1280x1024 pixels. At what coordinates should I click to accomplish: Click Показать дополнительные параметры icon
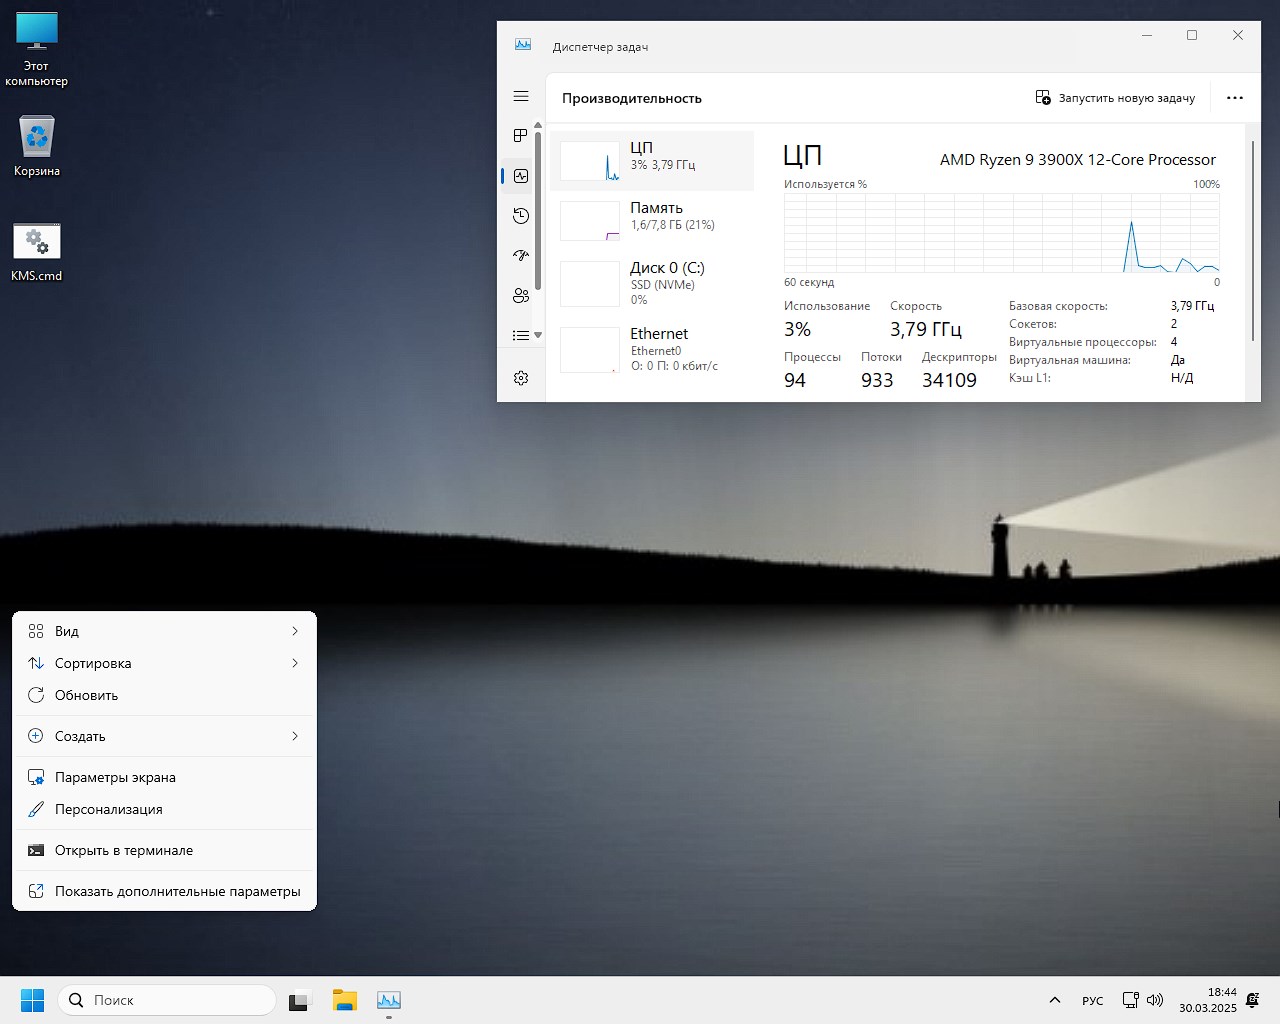(x=36, y=891)
